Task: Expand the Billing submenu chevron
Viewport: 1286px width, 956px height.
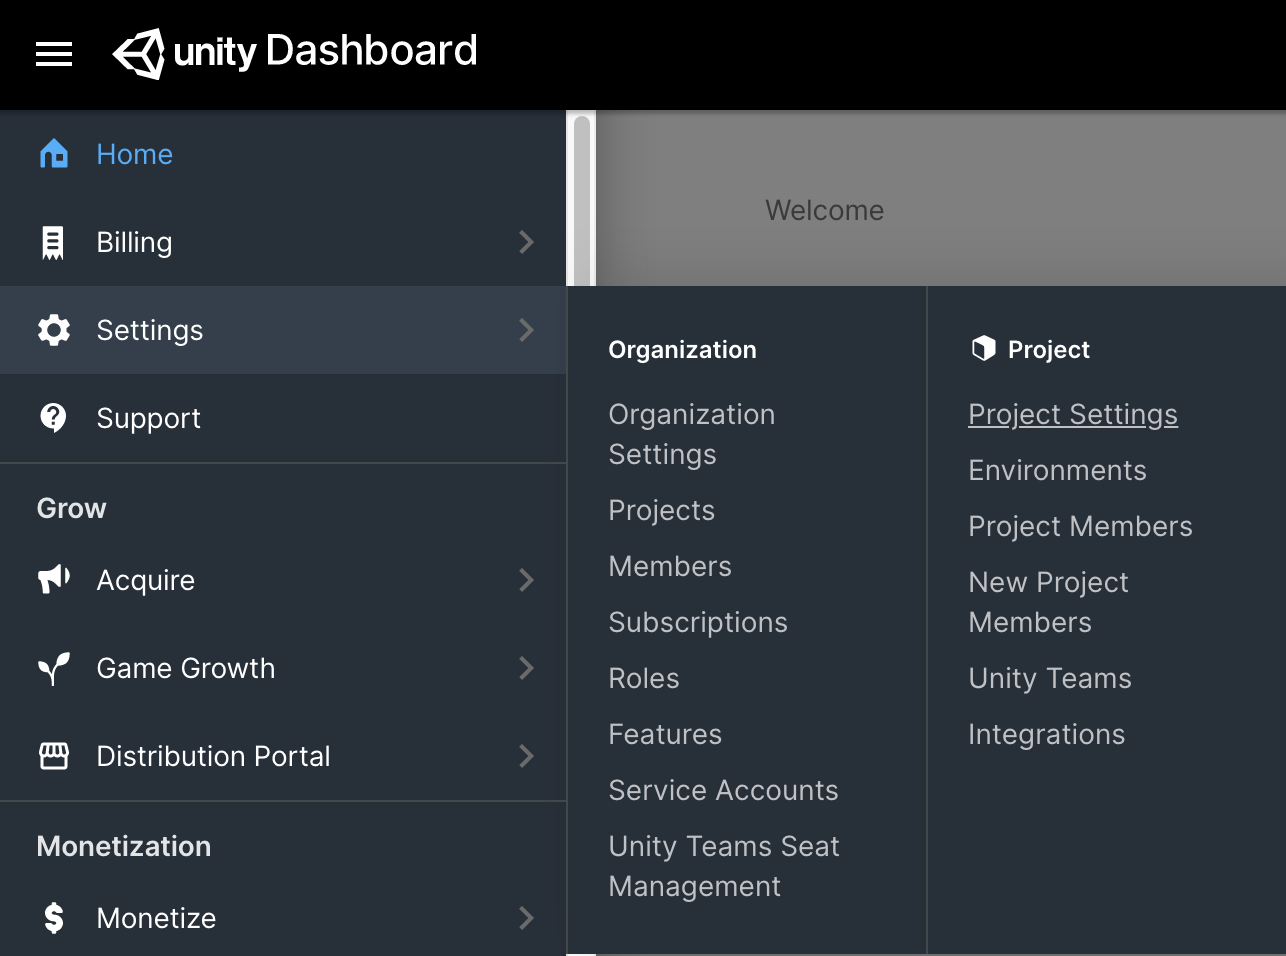Action: click(x=527, y=242)
